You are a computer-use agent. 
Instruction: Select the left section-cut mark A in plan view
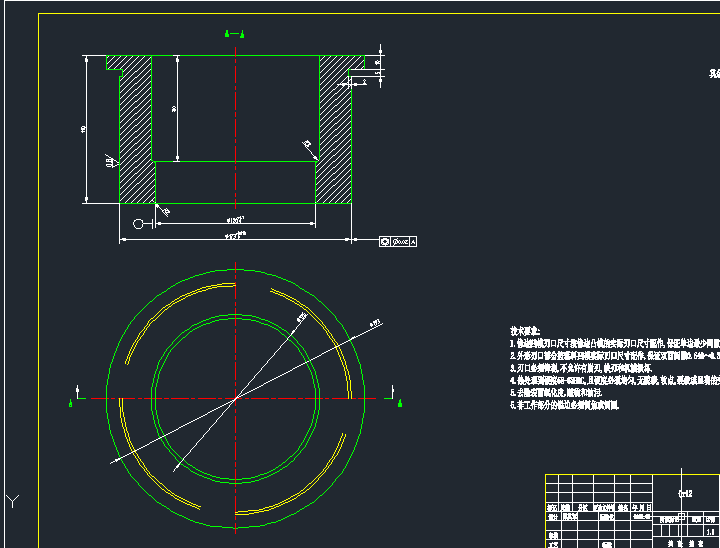[x=70, y=403]
